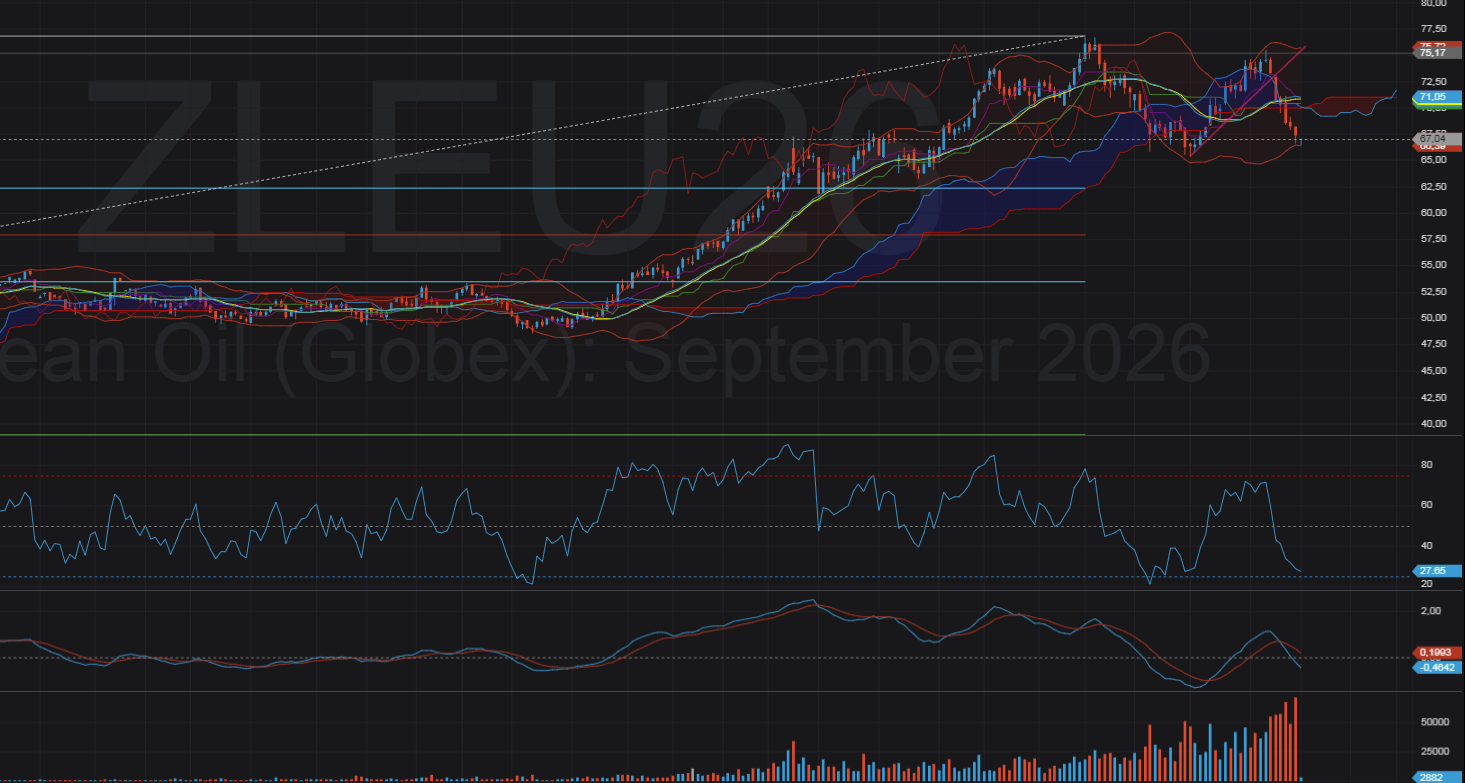This screenshot has width=1465, height=783.
Task: Select the 42,50 price axis value
Action: tap(1433, 397)
